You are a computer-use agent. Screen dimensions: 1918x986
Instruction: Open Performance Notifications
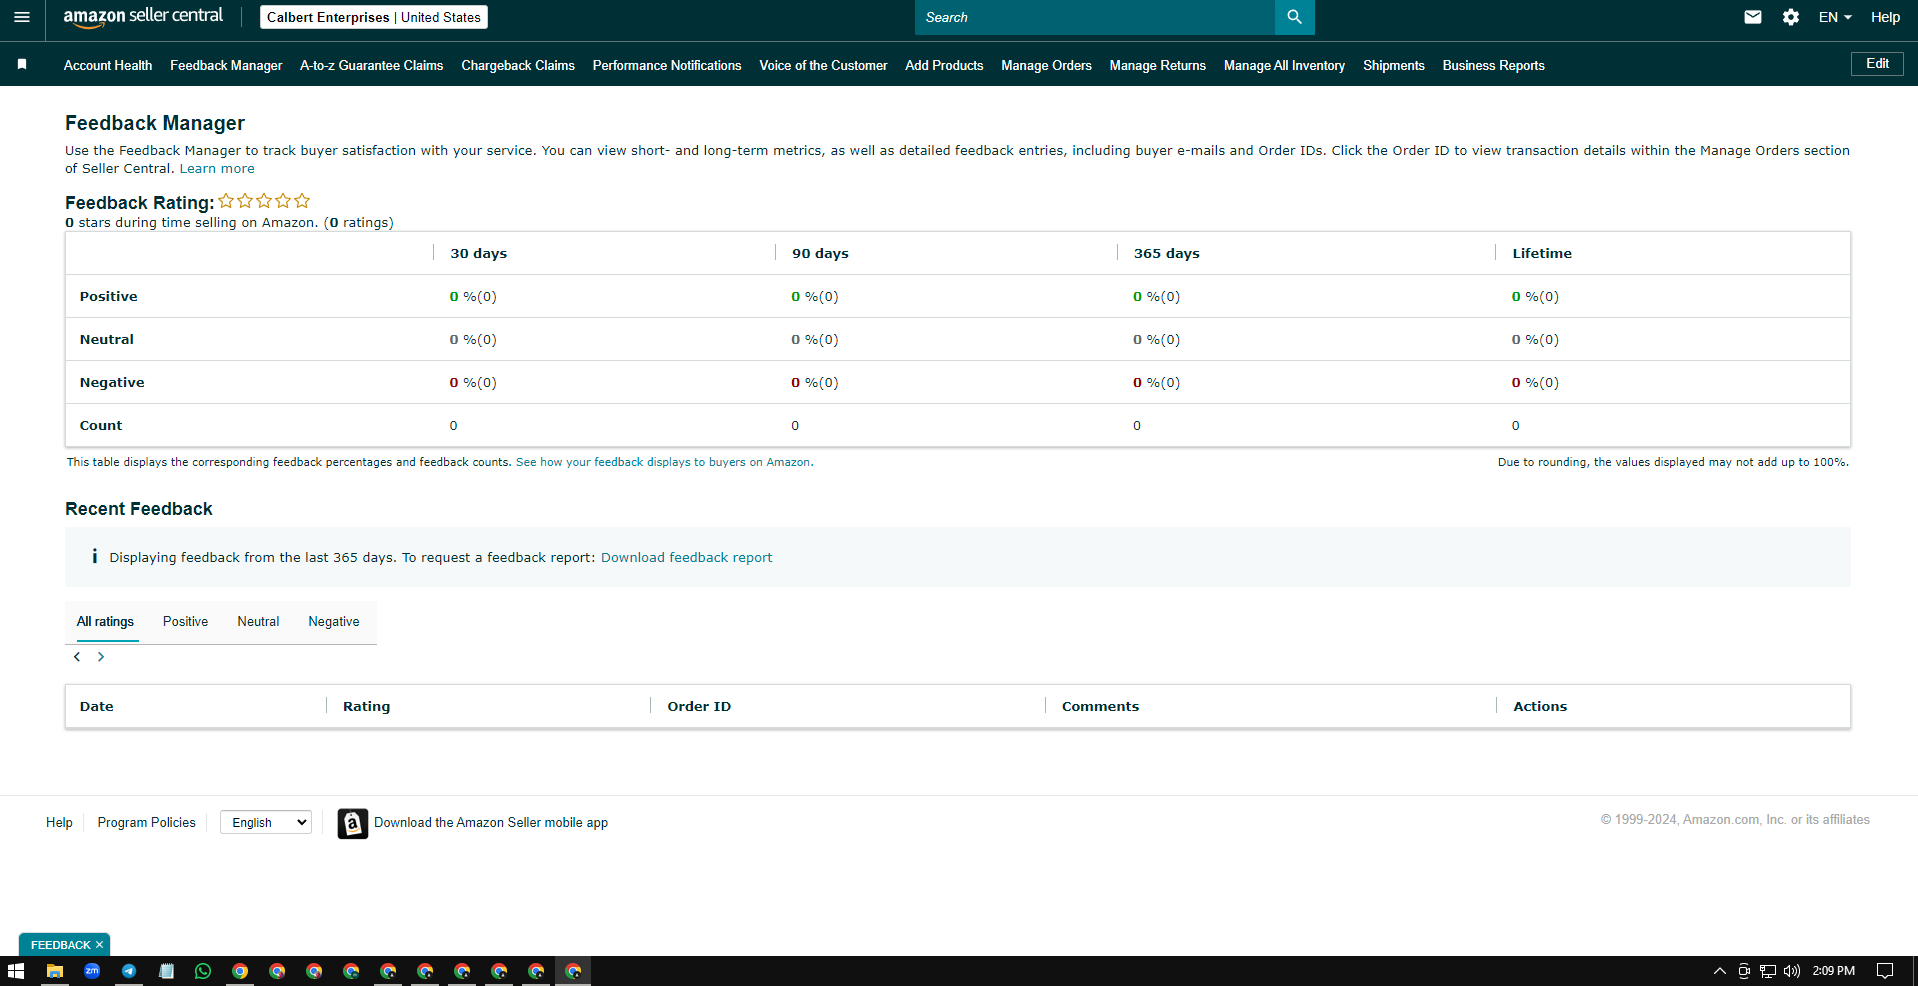coord(667,65)
